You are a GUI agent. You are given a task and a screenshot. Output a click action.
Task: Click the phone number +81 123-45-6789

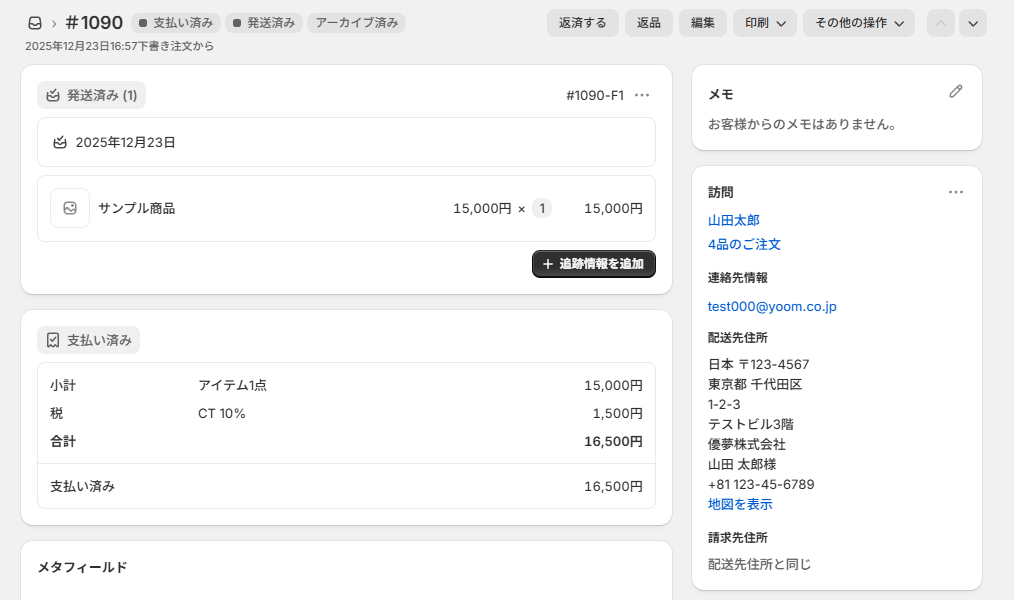pyautogui.click(x=761, y=484)
